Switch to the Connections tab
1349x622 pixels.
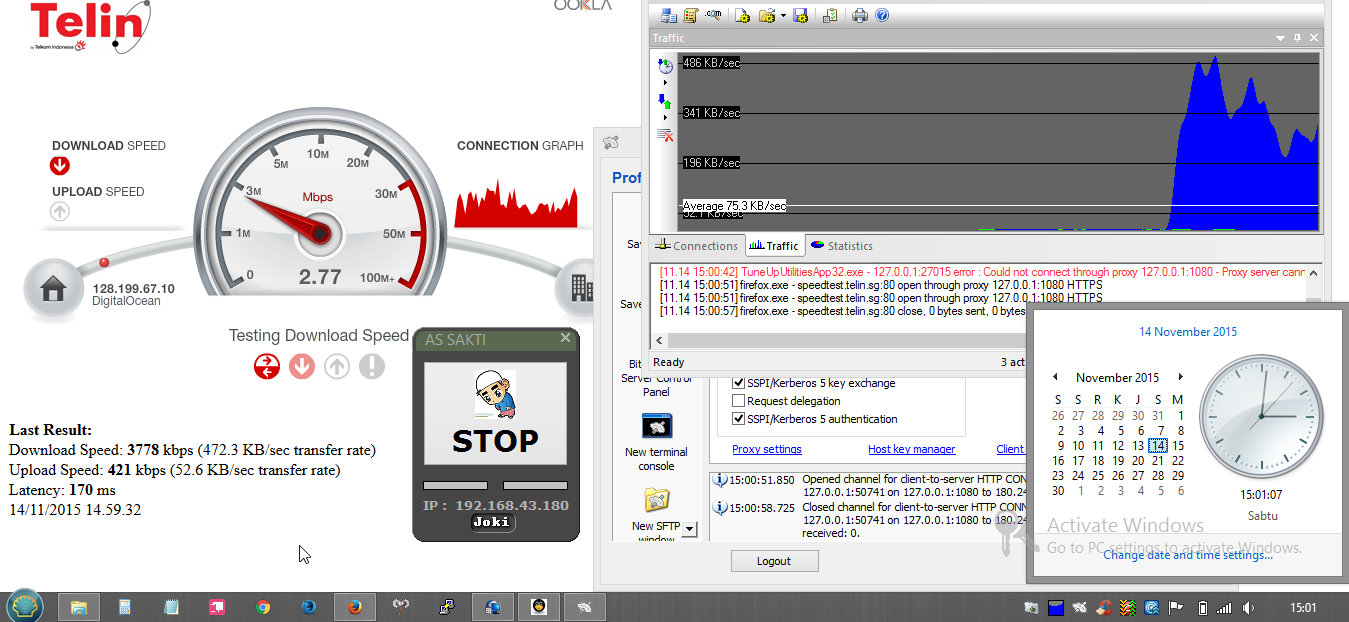pos(696,246)
